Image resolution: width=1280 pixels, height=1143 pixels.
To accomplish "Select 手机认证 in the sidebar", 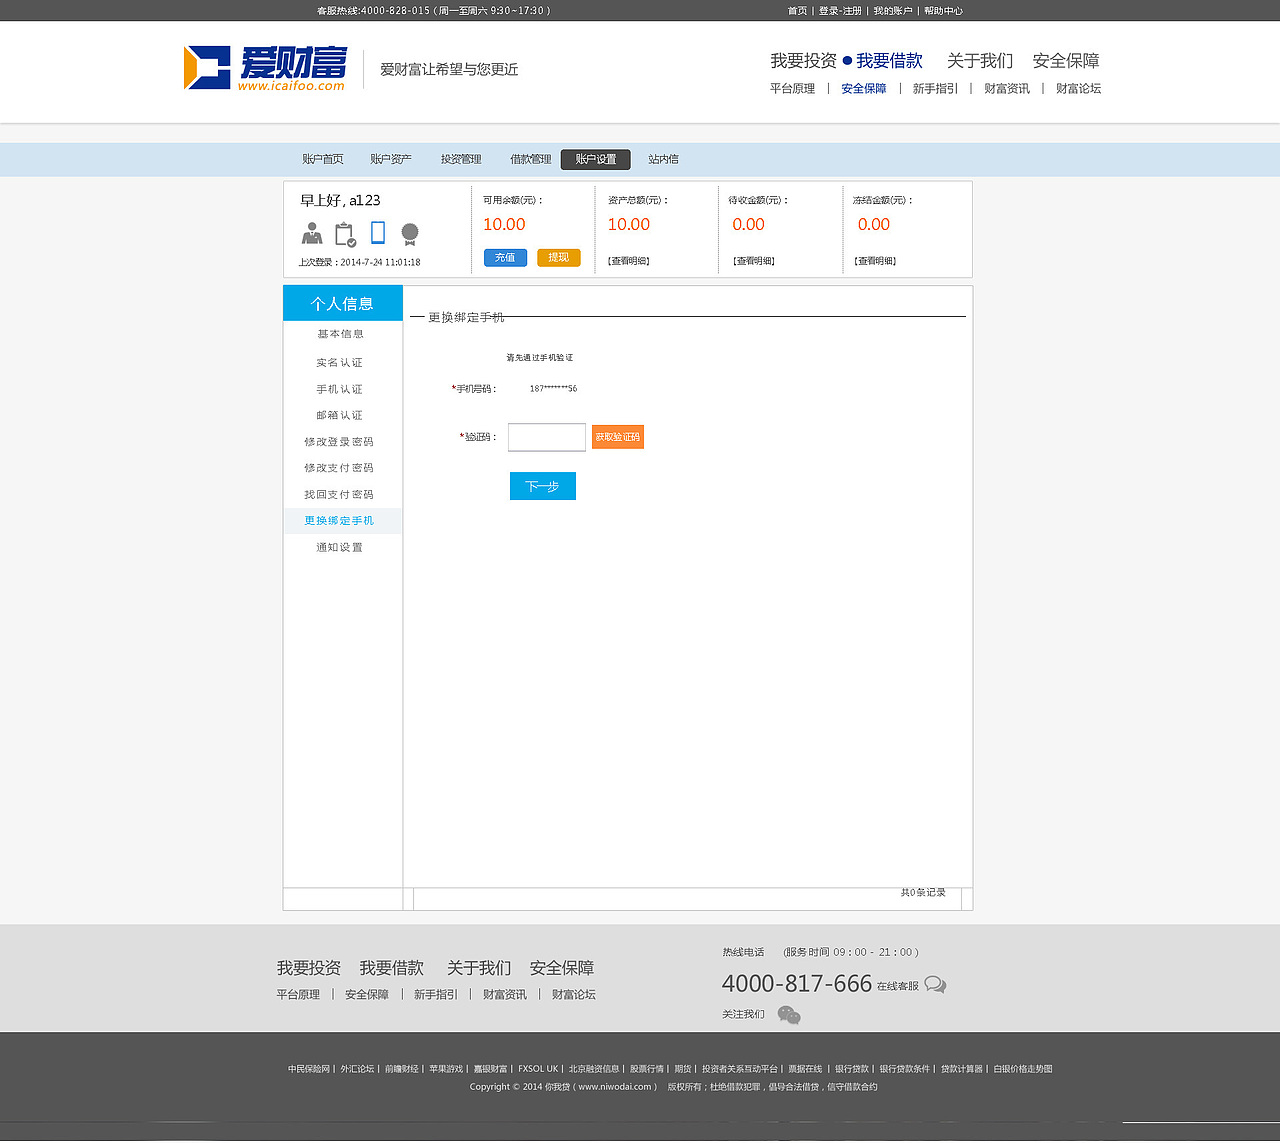I will point(340,388).
